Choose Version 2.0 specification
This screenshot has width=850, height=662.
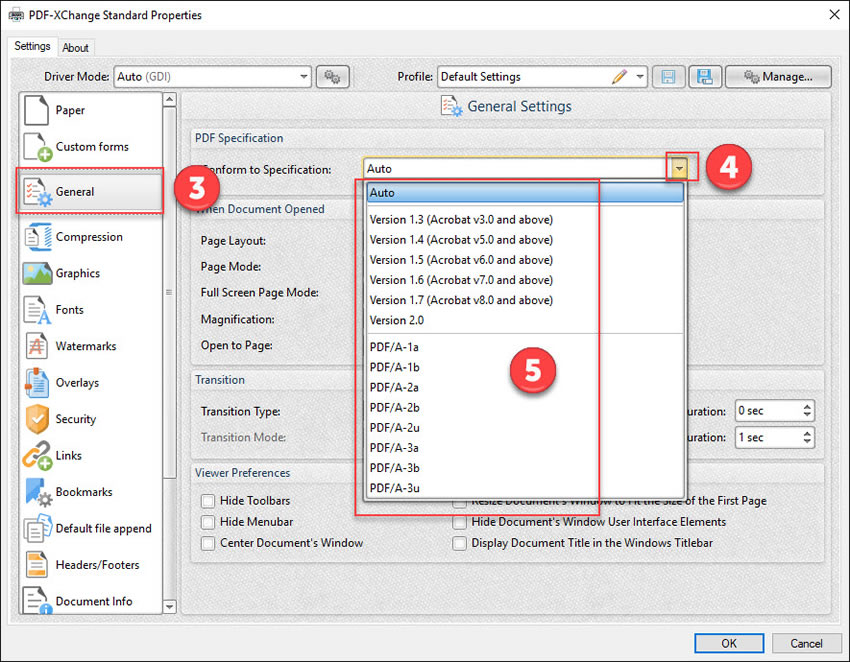[x=525, y=320]
